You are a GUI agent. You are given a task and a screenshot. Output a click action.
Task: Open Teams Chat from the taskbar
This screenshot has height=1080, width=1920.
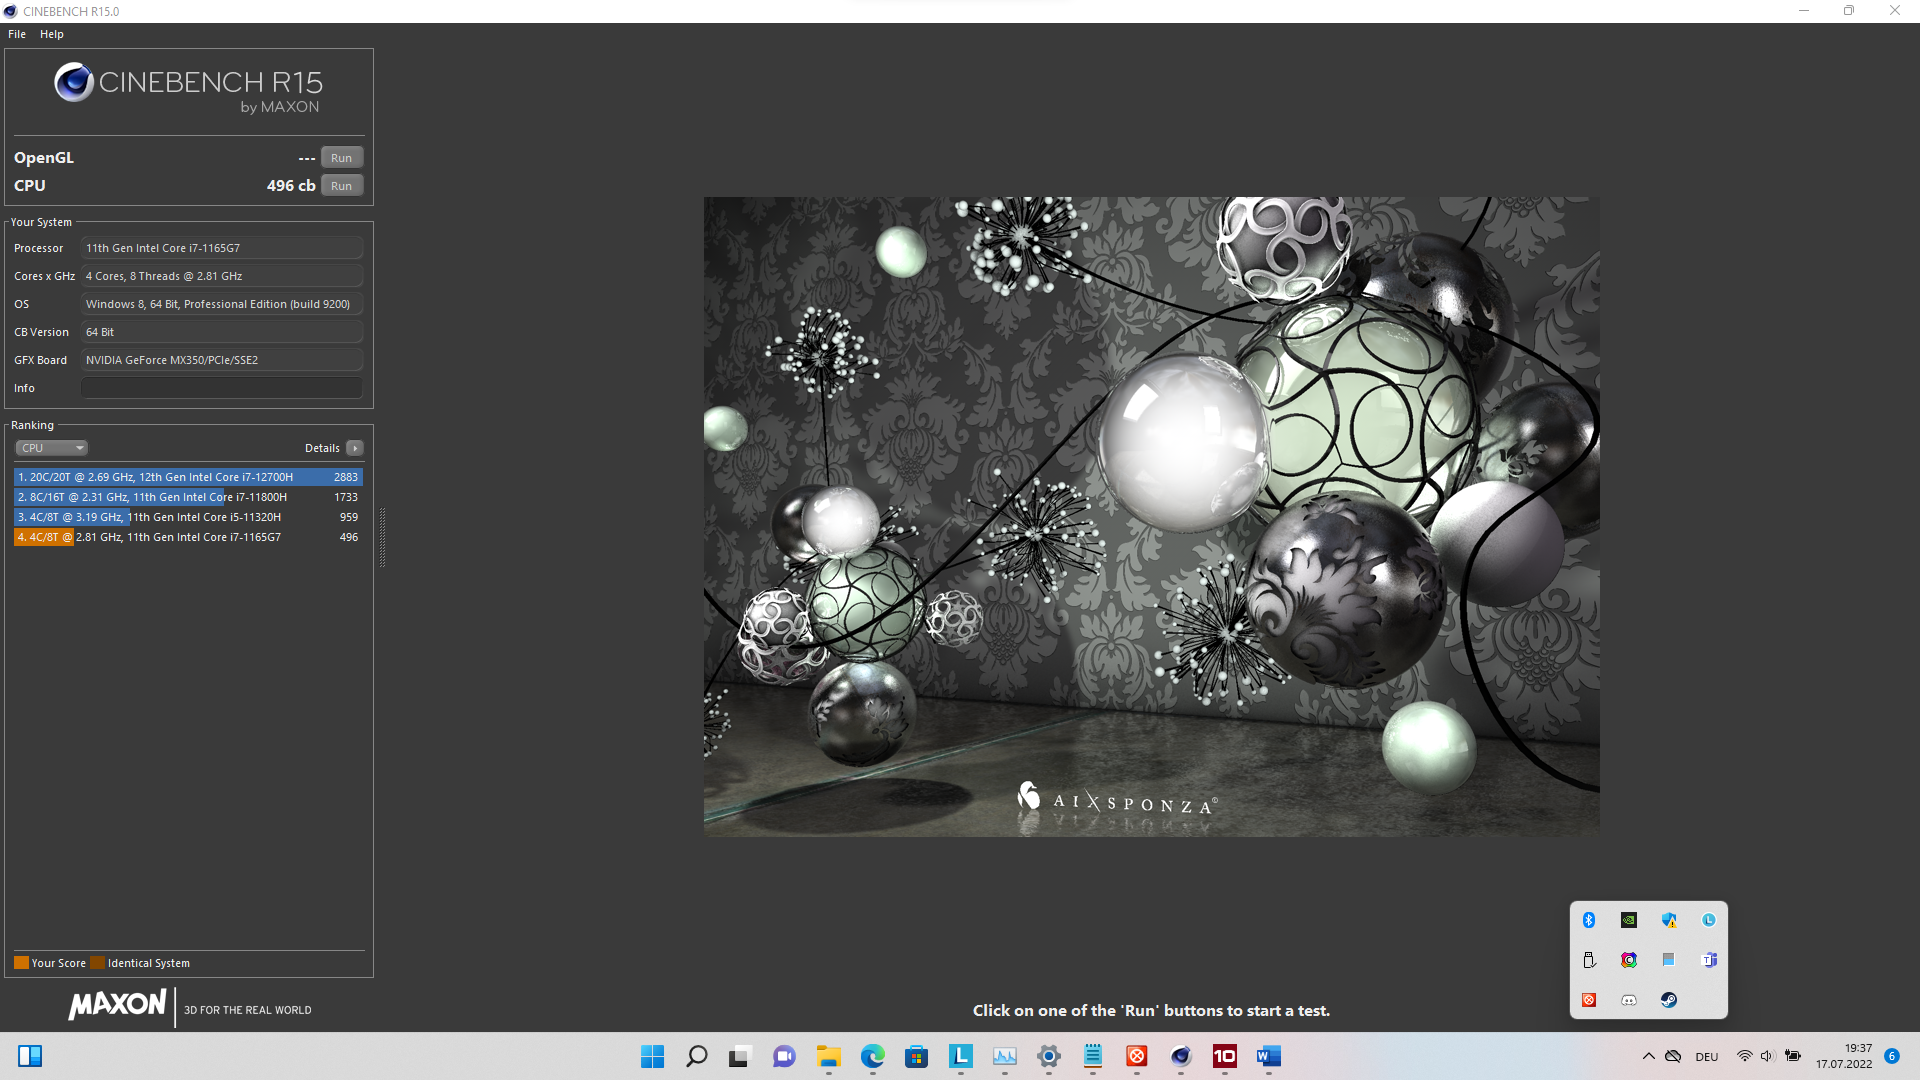(784, 1056)
